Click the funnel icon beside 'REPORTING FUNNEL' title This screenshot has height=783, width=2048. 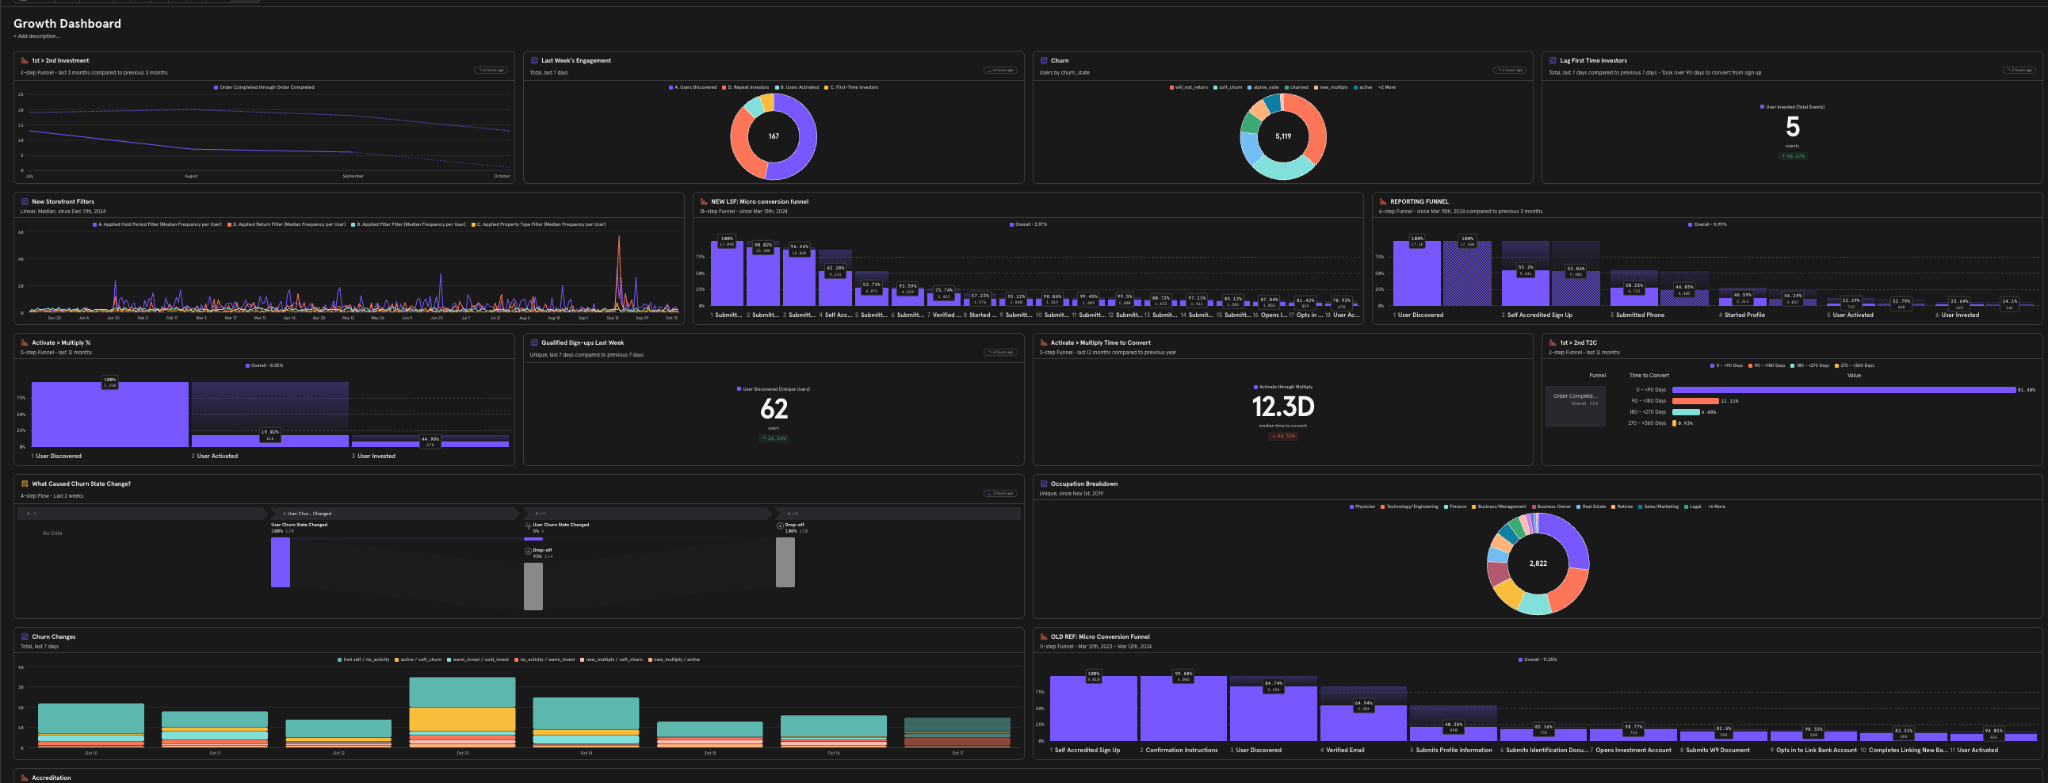[1383, 202]
